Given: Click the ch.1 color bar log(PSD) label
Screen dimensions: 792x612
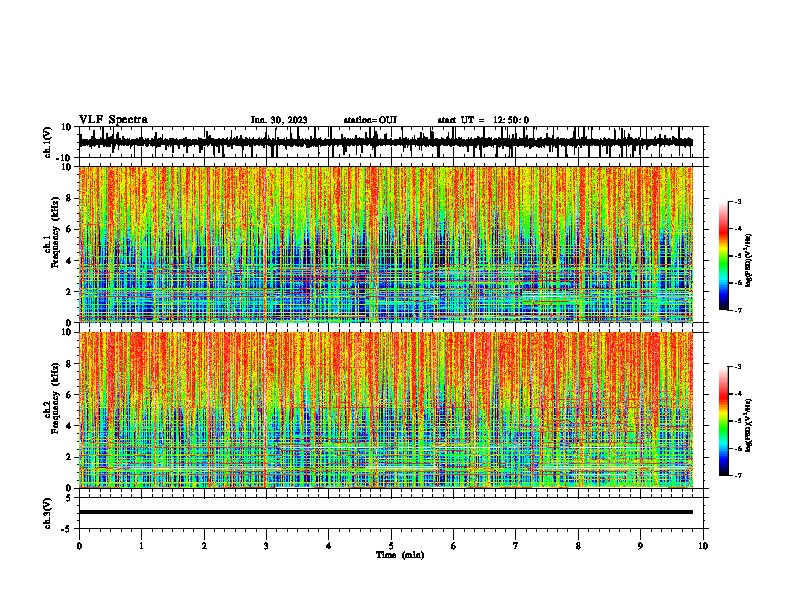Looking at the screenshot, I should (748, 260).
